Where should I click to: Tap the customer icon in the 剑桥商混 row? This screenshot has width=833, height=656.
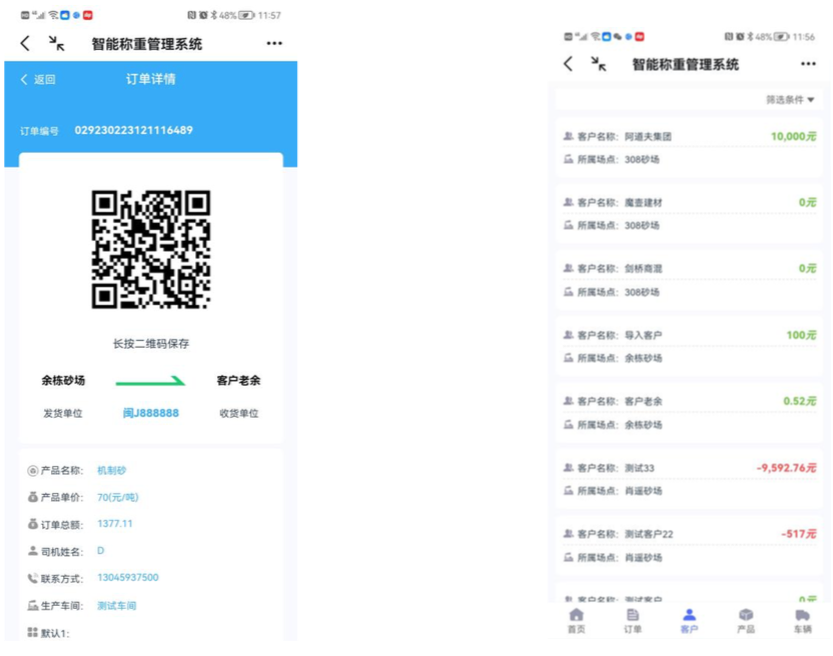(x=568, y=269)
